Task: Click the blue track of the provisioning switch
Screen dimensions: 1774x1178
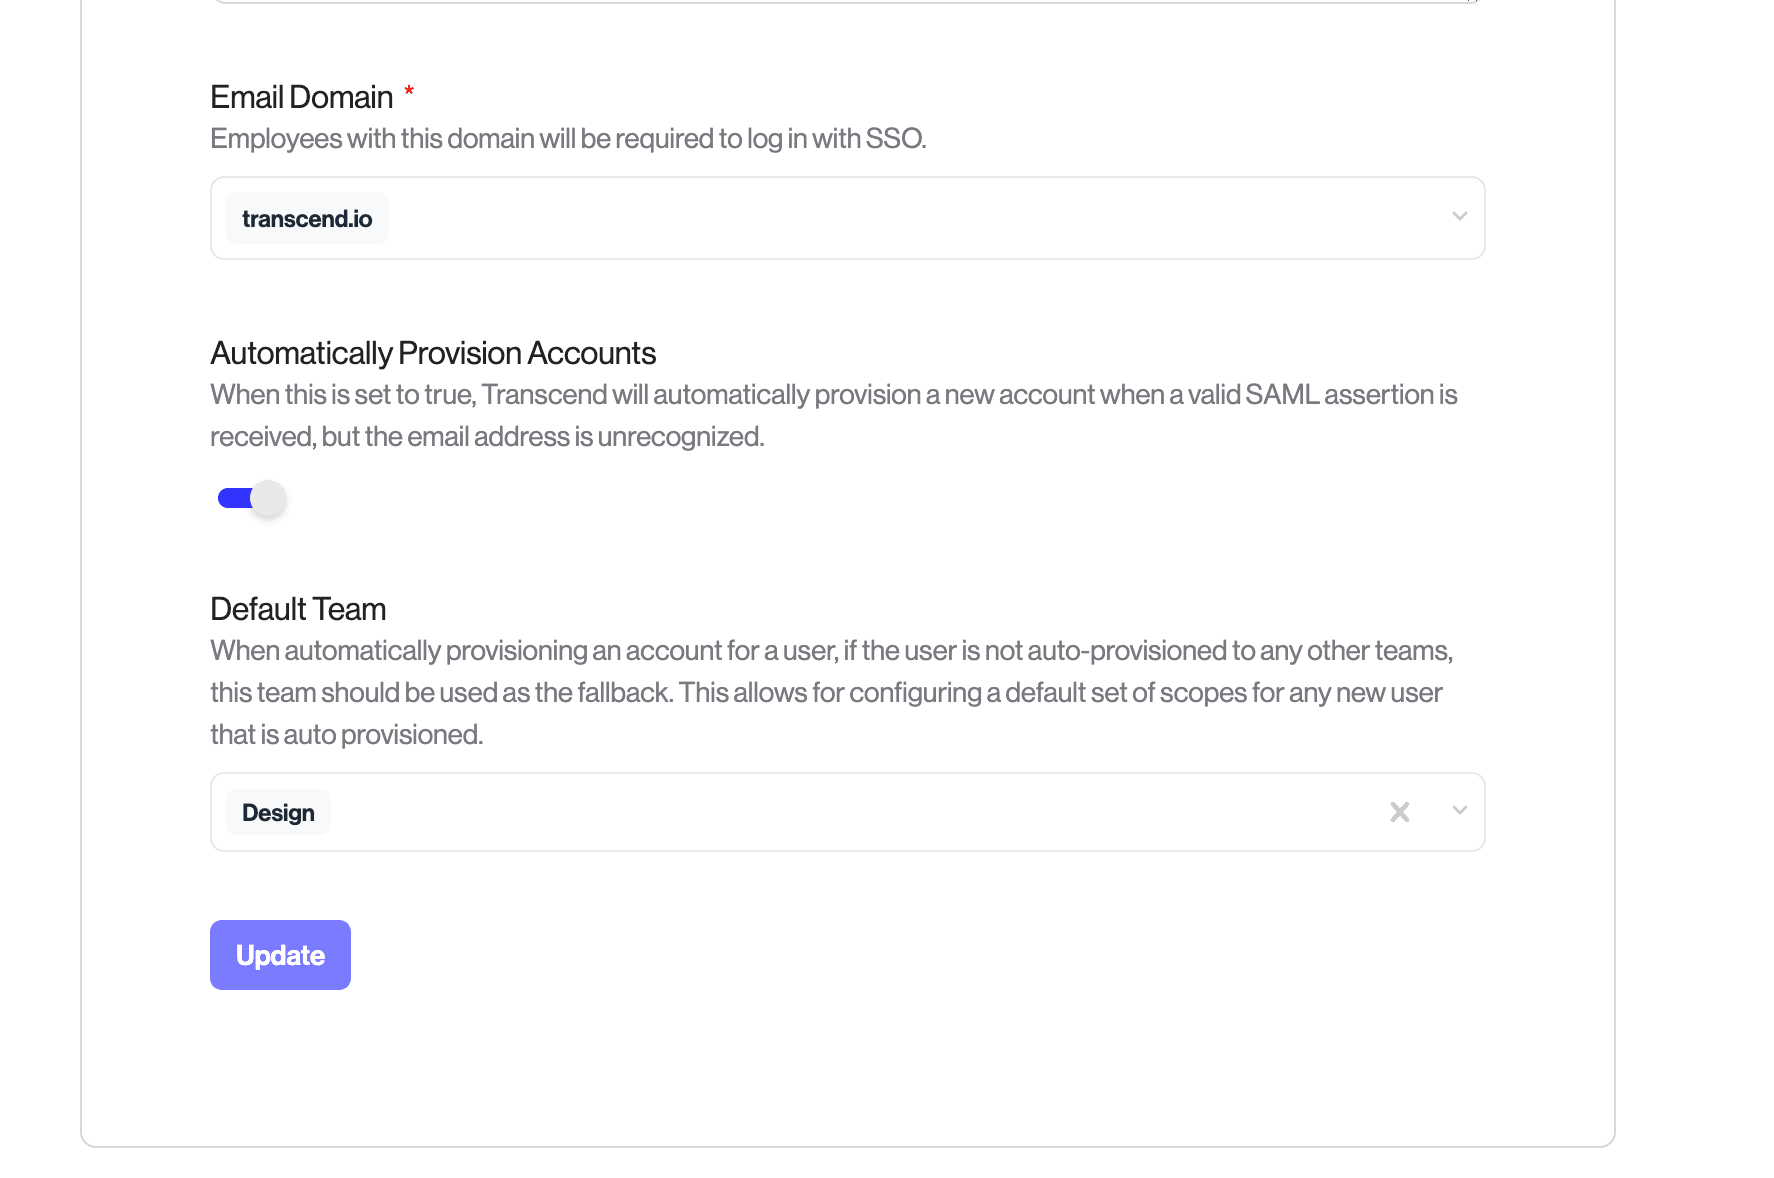Action: click(233, 498)
